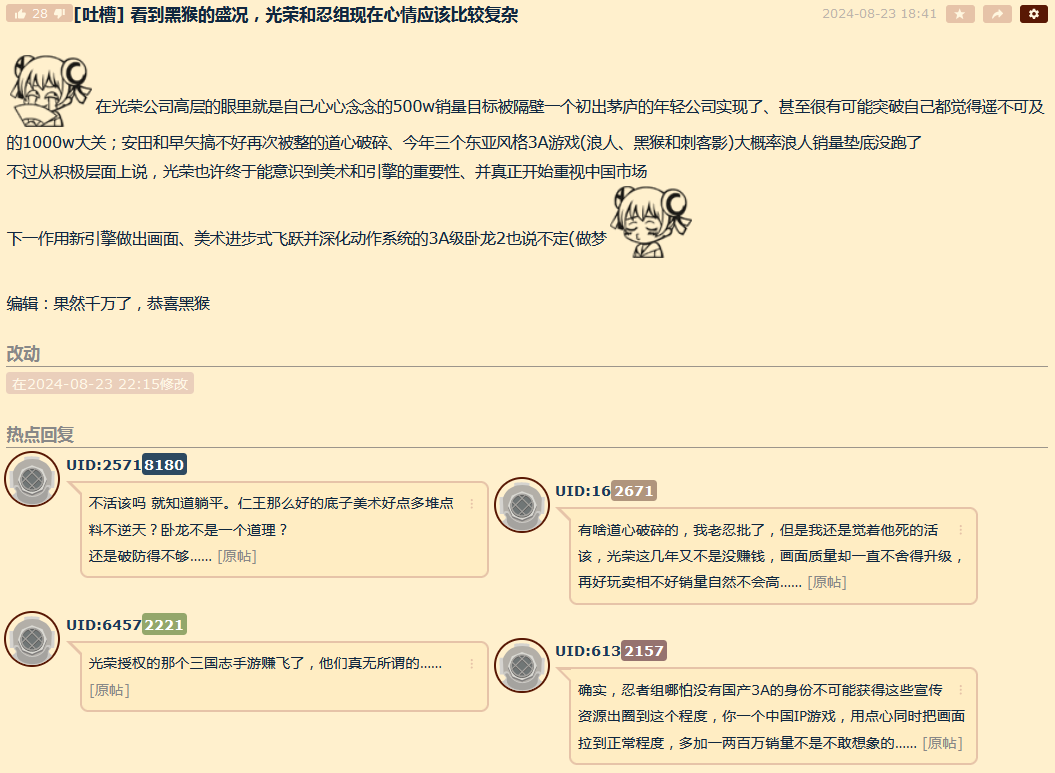Downvote the post with thumbs-down icon
Viewport: 1055px width, 773px height.
(60, 14)
